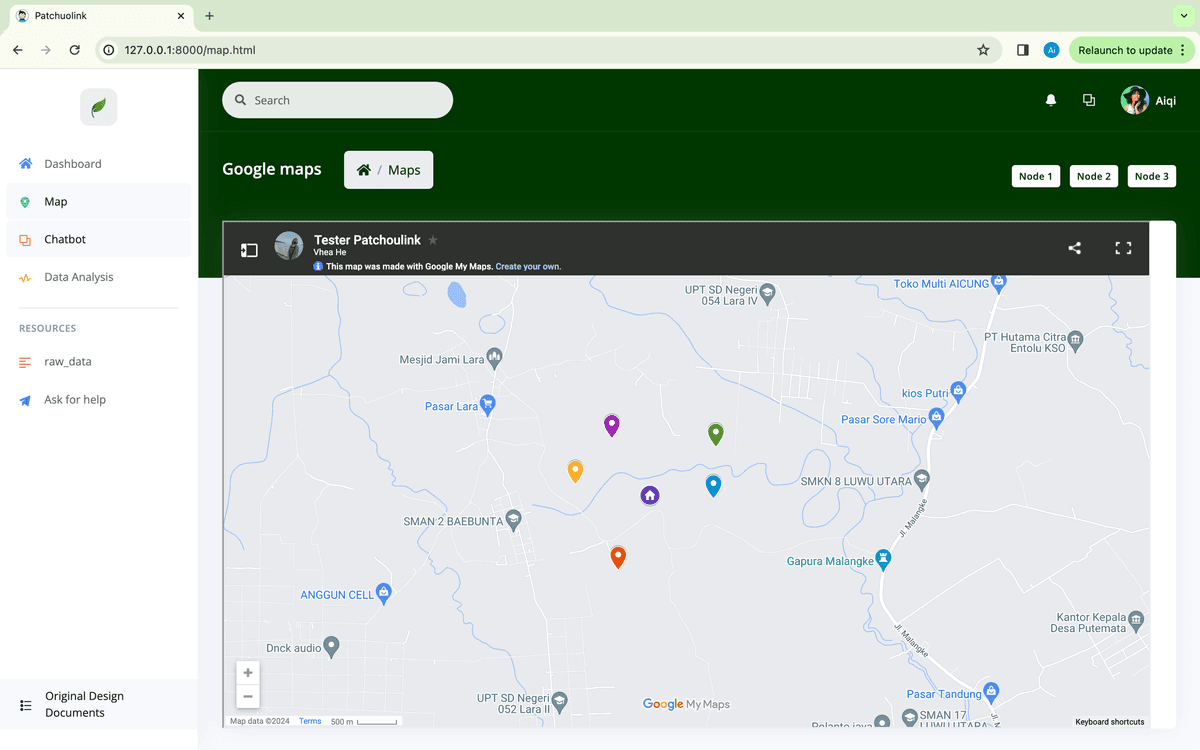
Task: Expand Chrome tab search dropdown arrow
Action: [1185, 16]
